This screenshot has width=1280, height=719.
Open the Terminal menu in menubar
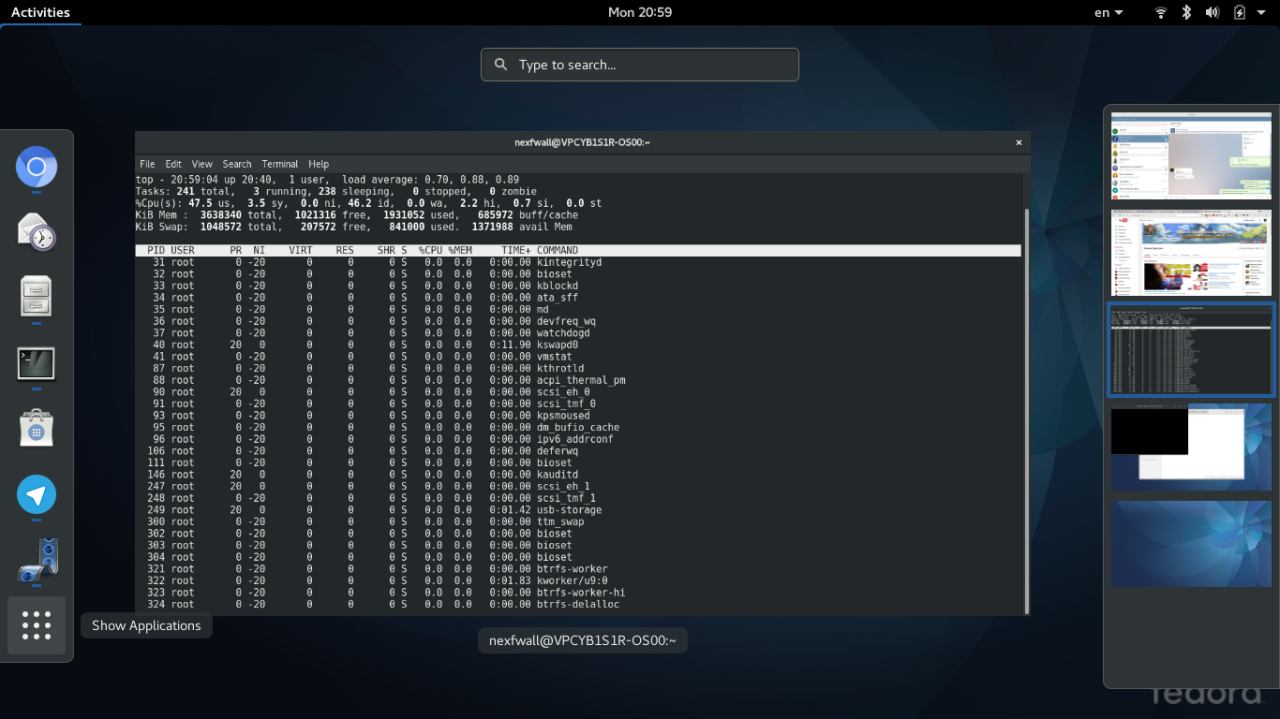[280, 164]
